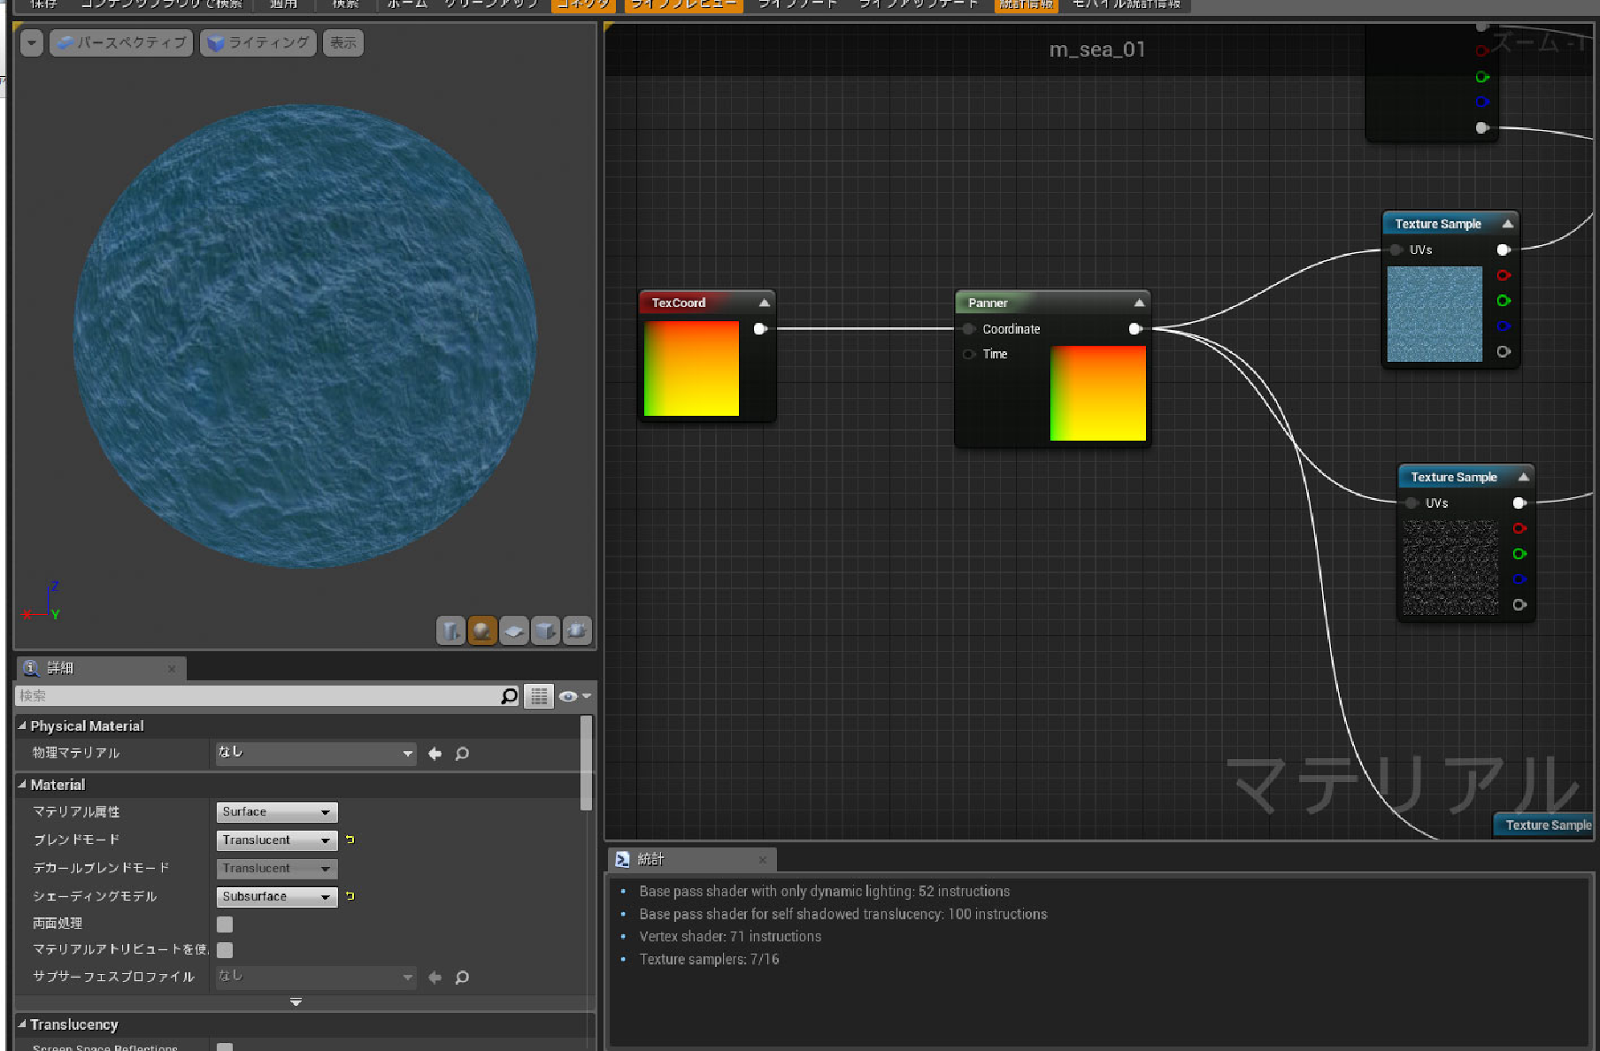The height and width of the screenshot is (1051, 1600).
Task: Toggle the ライブプレビュー toolbar option
Action: coord(682,4)
